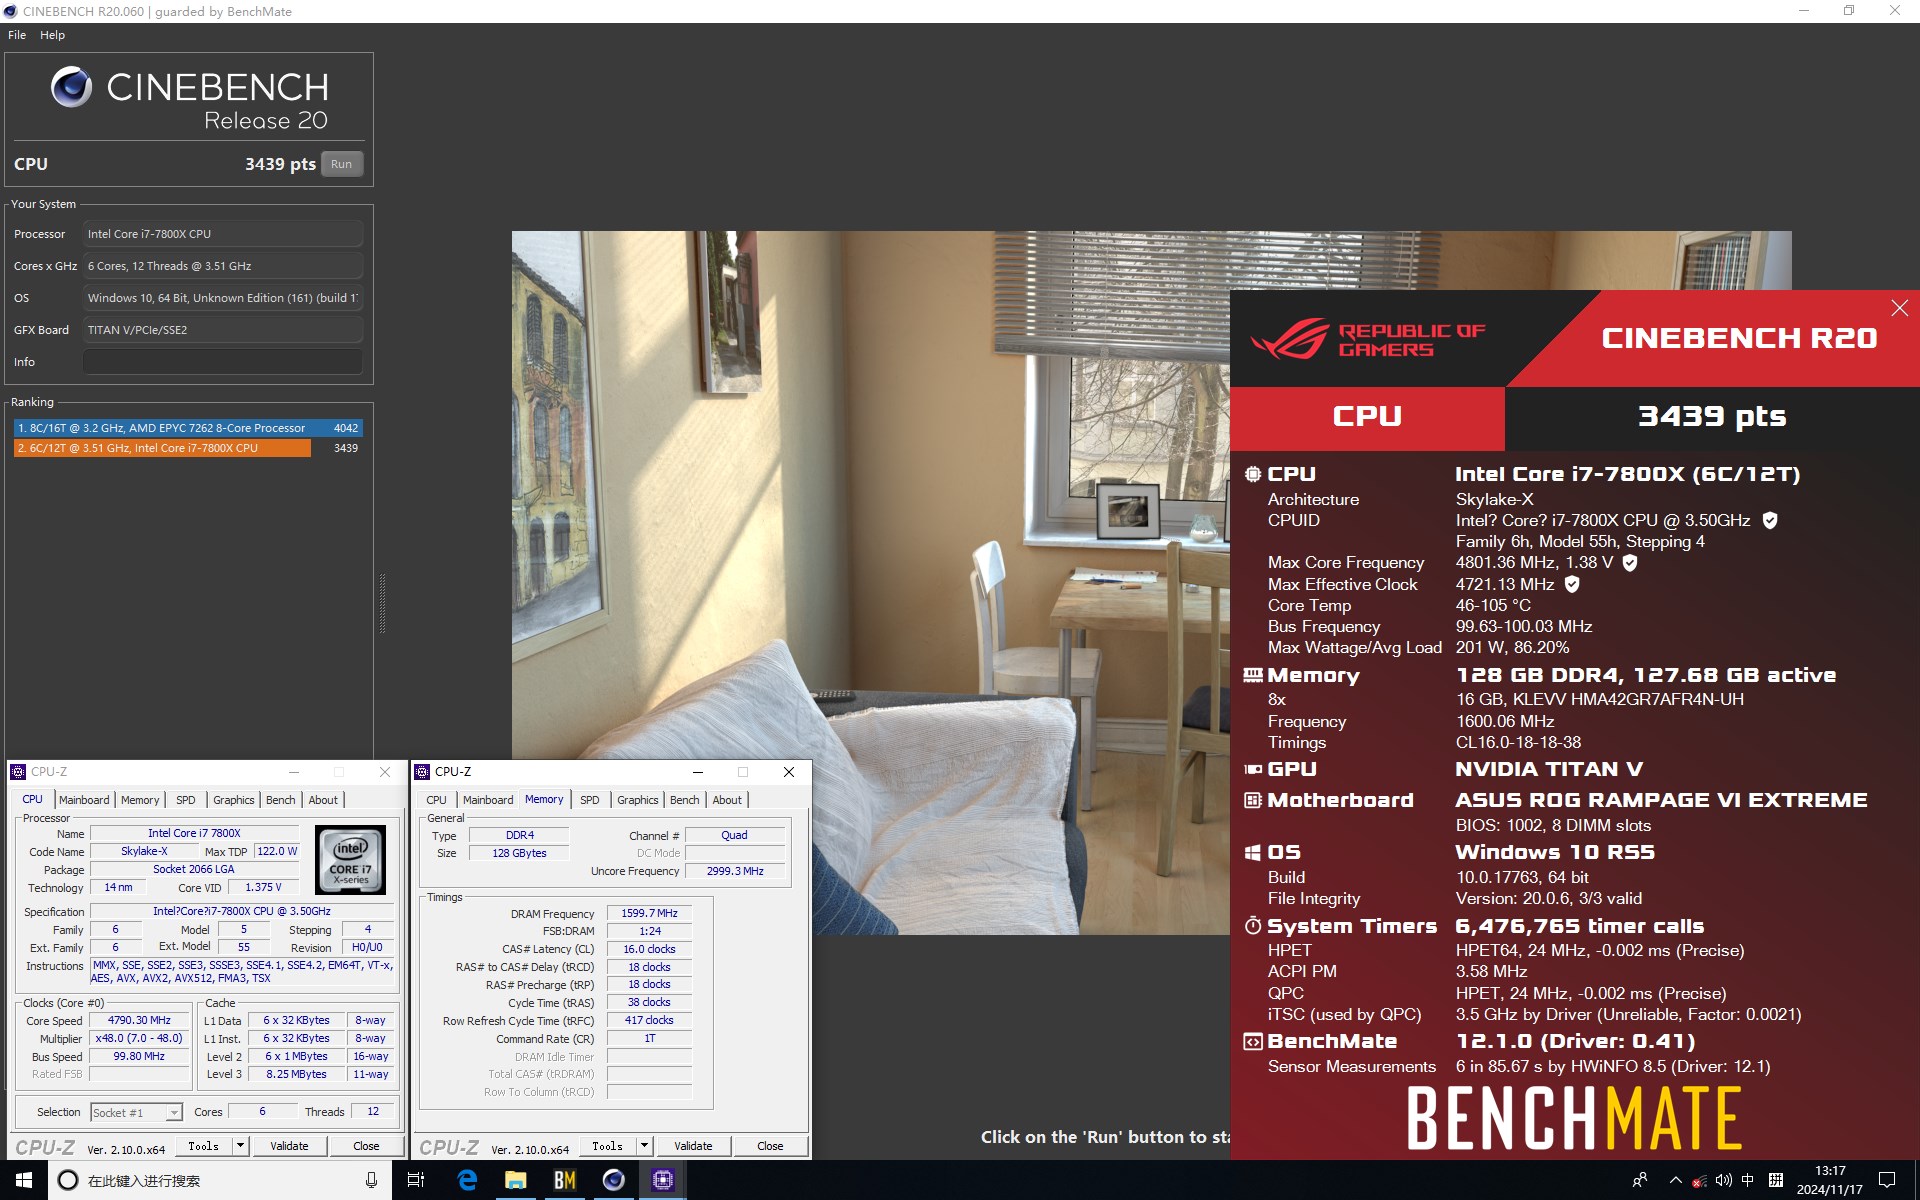This screenshot has height=1200, width=1920.
Task: Open the notification center icon
Action: point(1887,1180)
